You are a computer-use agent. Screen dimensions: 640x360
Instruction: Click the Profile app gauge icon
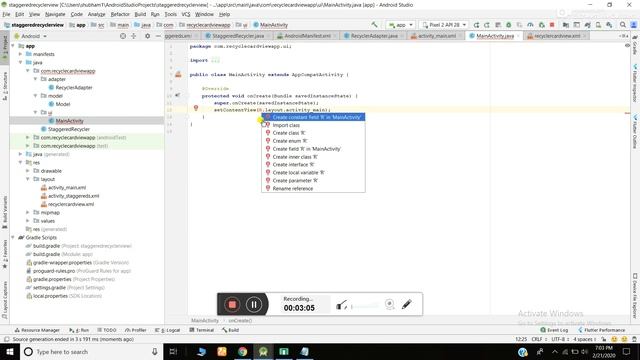[x=530, y=25]
